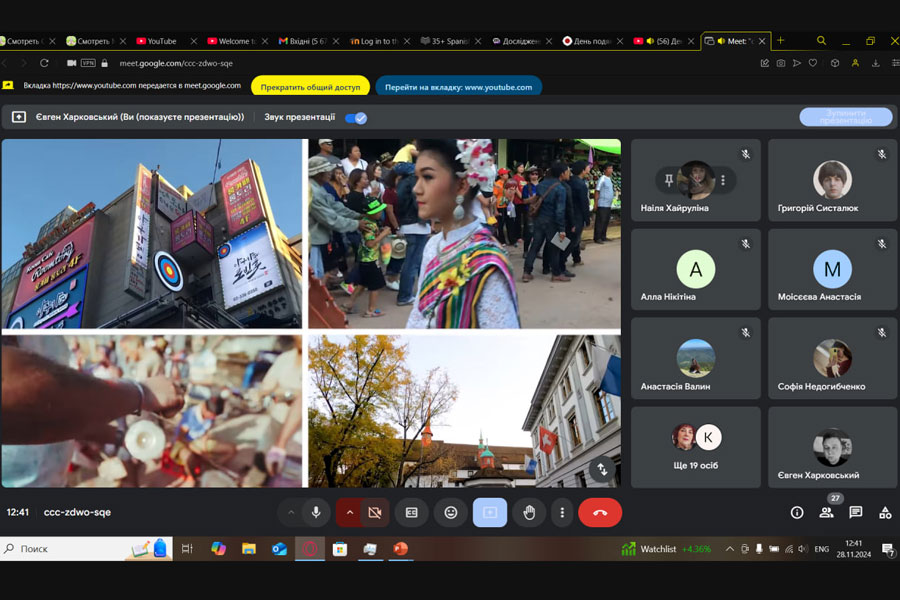This screenshot has width=900, height=600.
Task: Open the three-dot more options menu
Action: click(x=562, y=512)
